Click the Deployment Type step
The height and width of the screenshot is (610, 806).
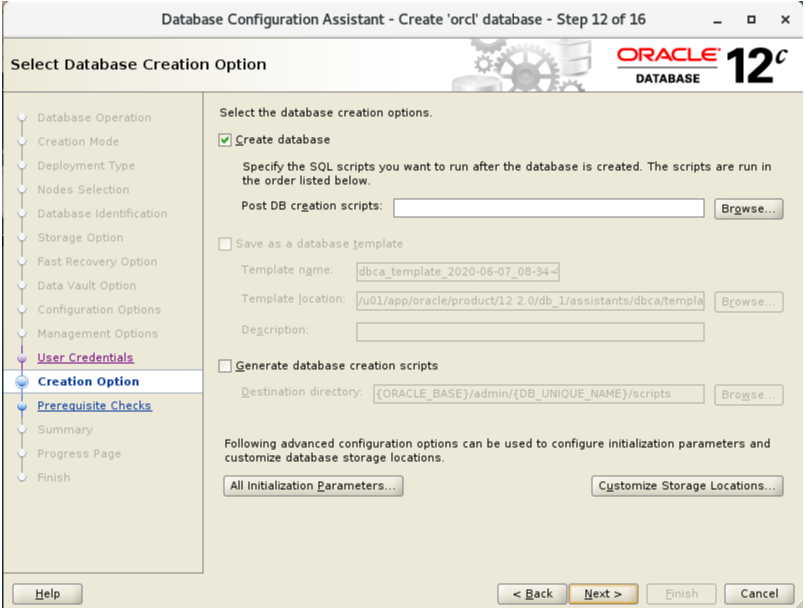click(86, 165)
